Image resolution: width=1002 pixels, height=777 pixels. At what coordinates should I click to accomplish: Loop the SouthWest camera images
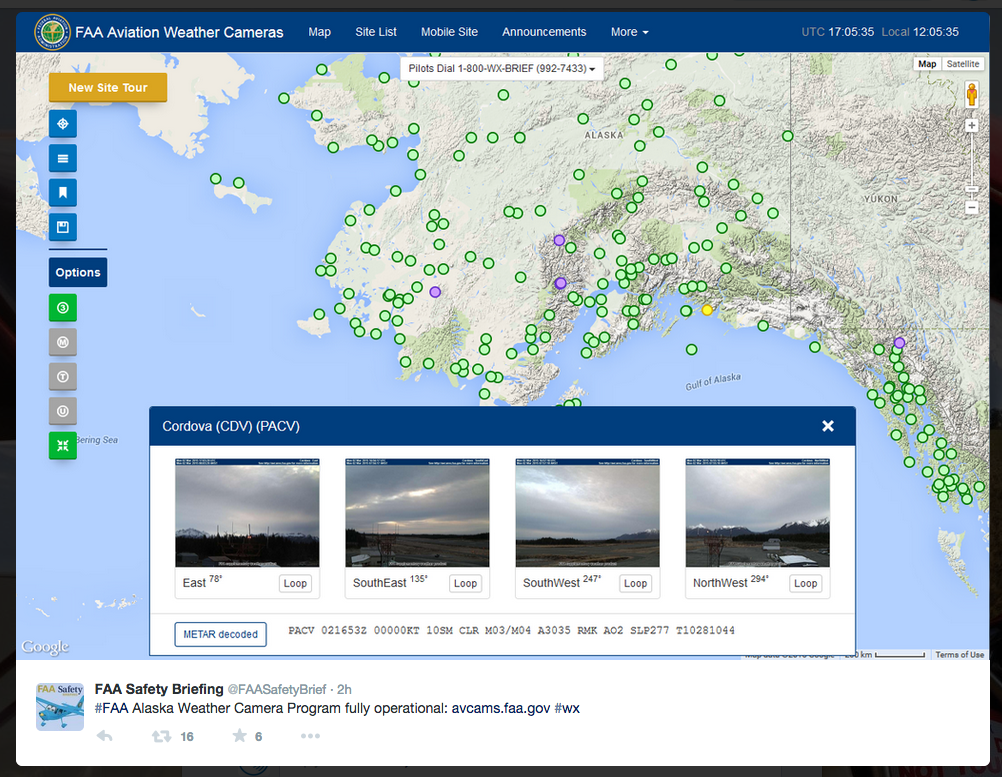635,583
